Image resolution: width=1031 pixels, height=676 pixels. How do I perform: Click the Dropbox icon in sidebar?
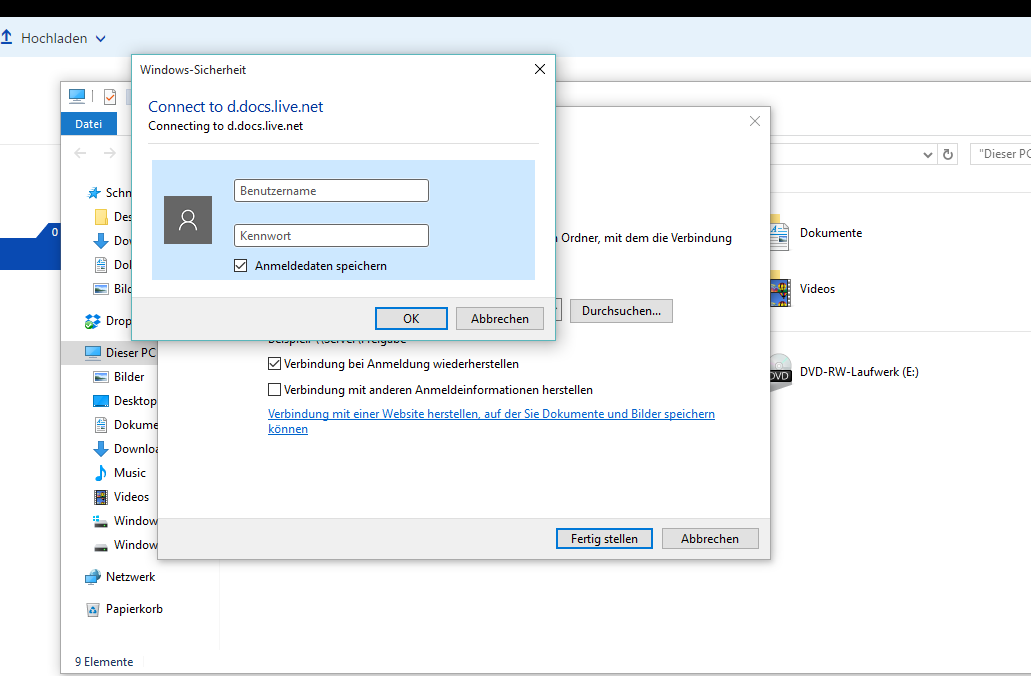(x=93, y=321)
